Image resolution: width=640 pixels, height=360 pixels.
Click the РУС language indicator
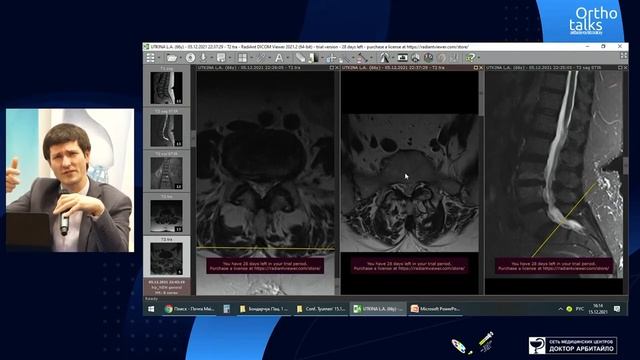tap(580, 309)
